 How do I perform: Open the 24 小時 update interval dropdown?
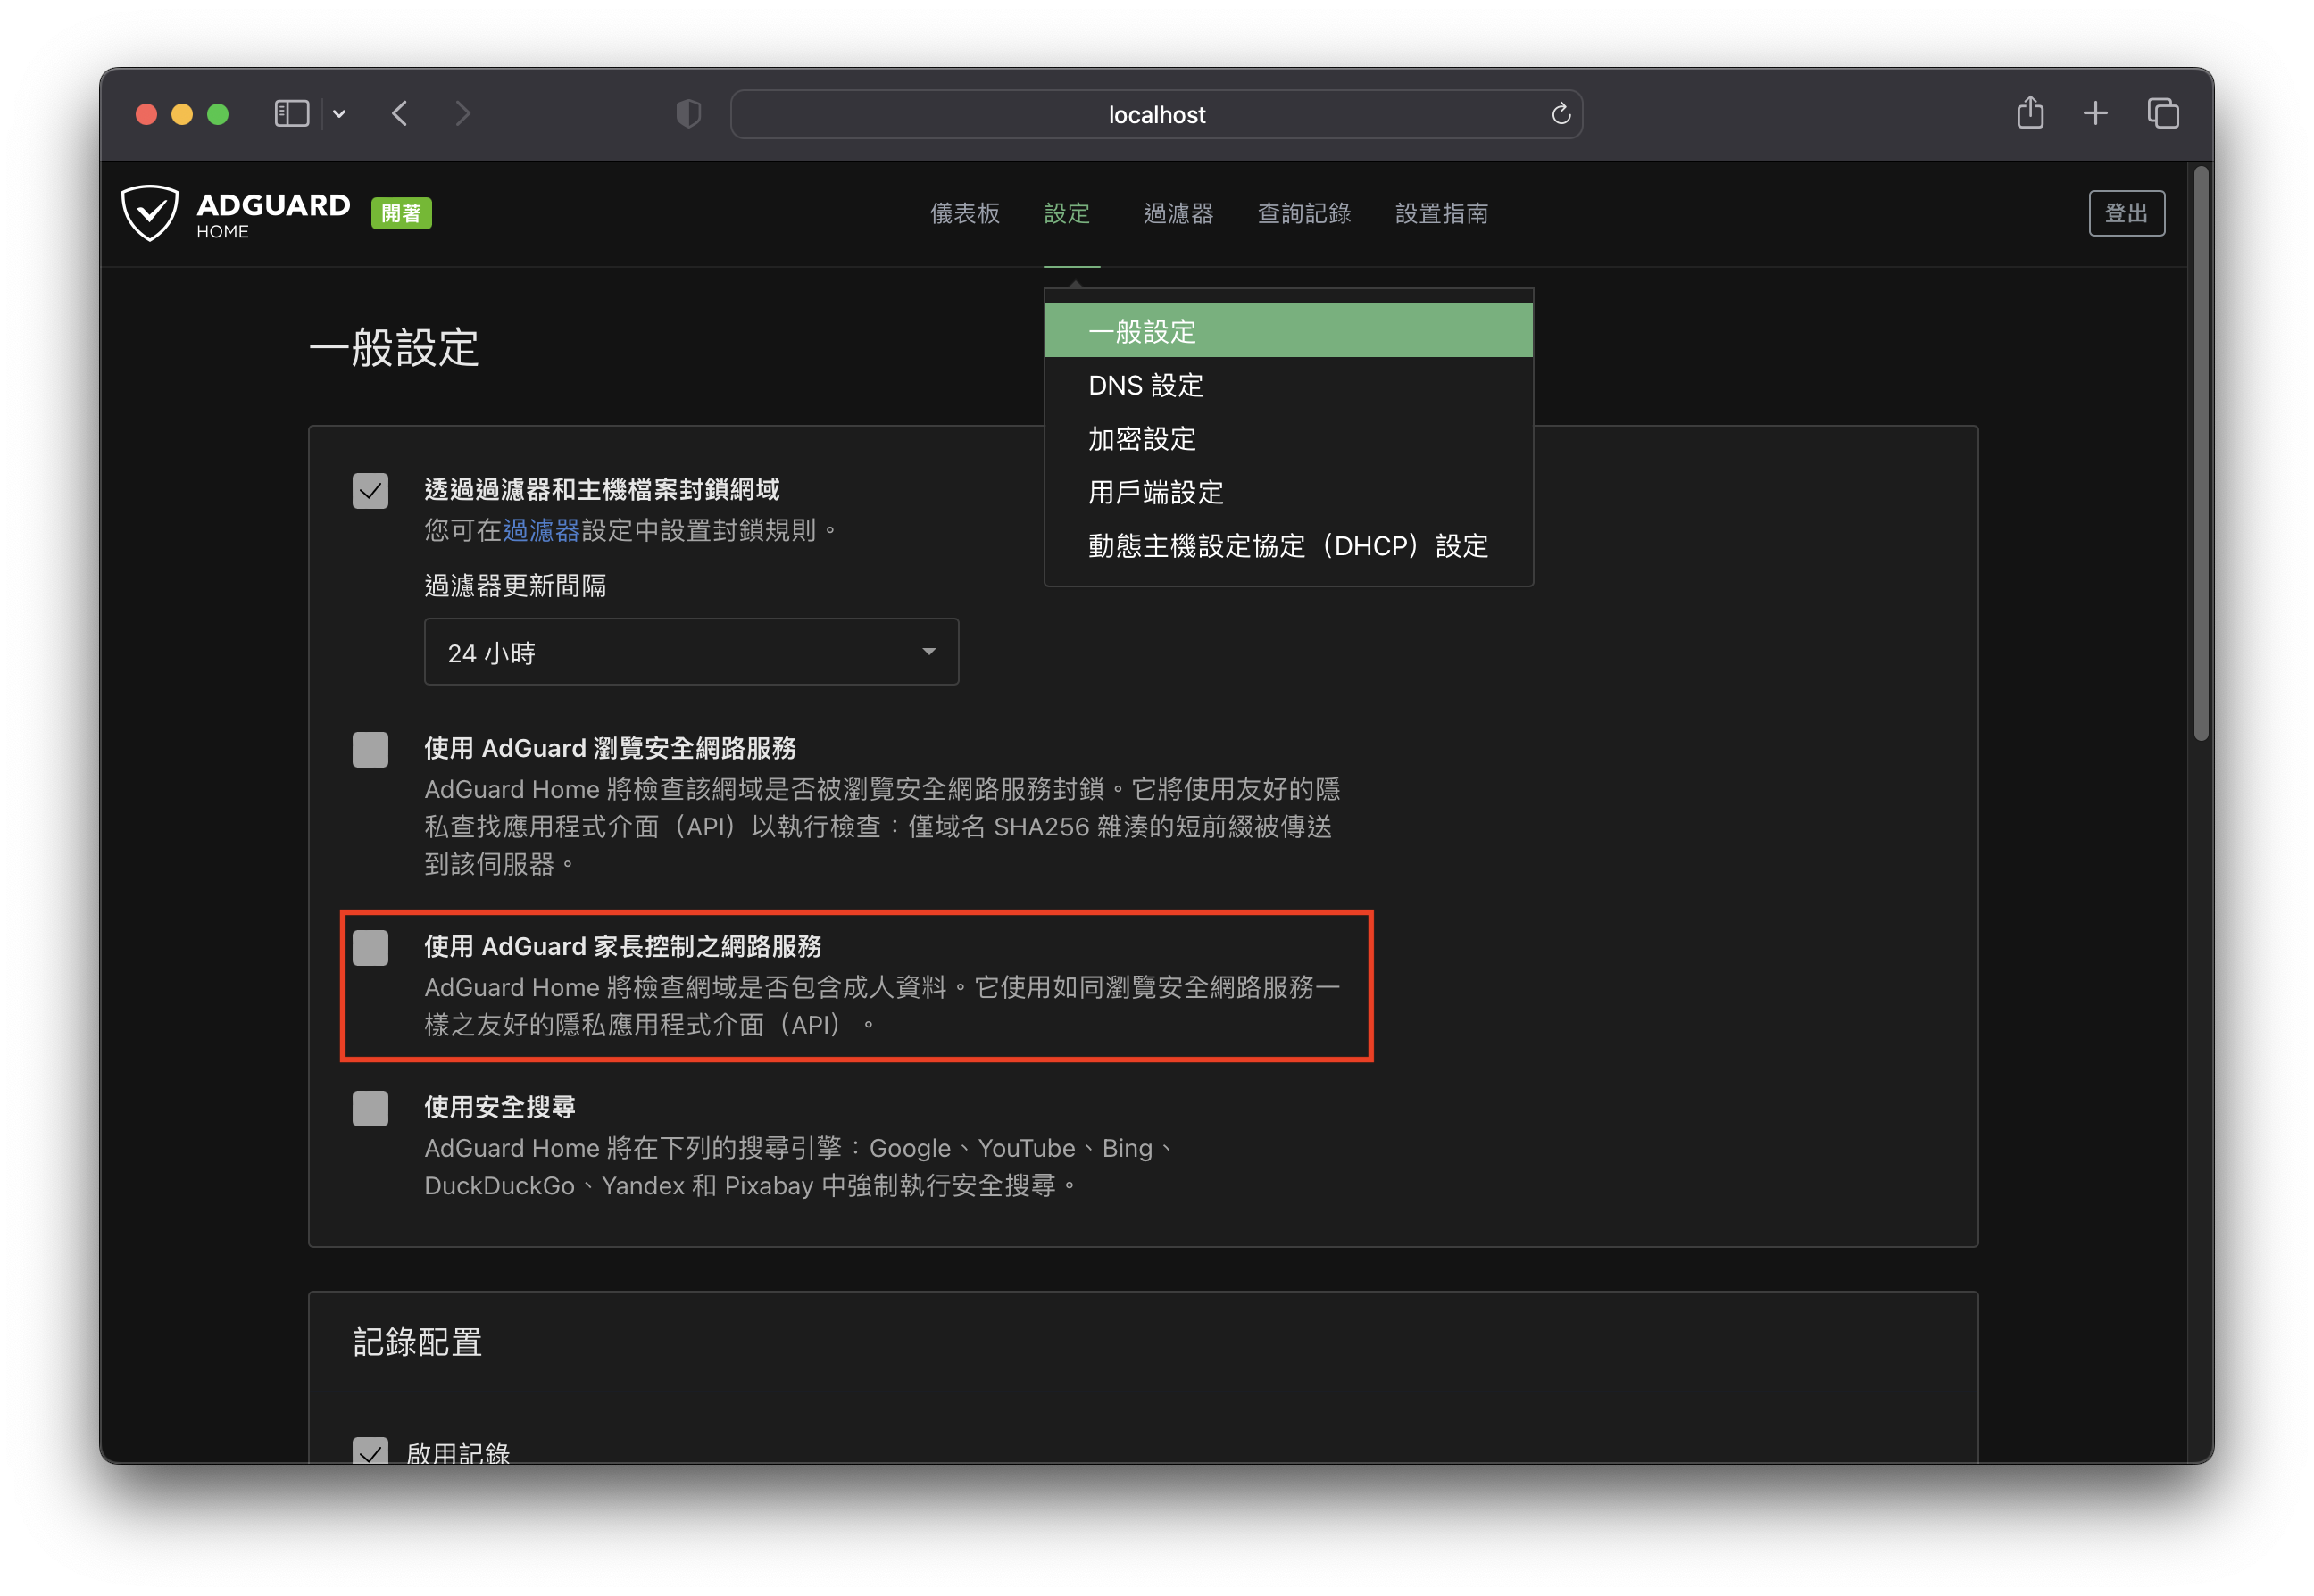click(691, 652)
